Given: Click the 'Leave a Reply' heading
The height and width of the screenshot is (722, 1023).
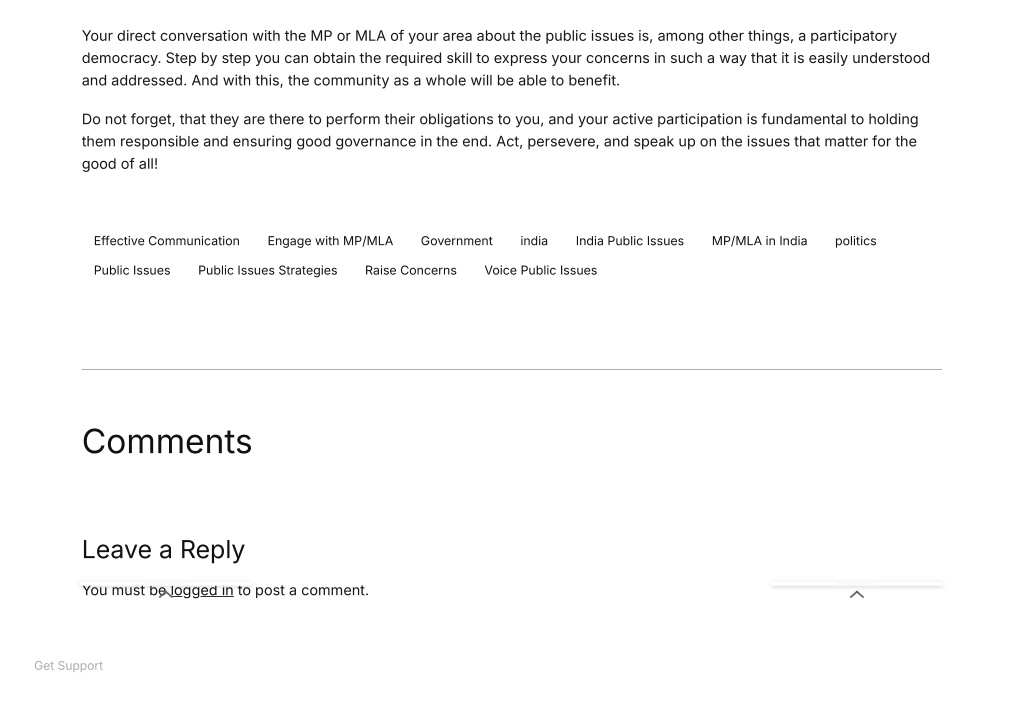Looking at the screenshot, I should click(x=163, y=550).
